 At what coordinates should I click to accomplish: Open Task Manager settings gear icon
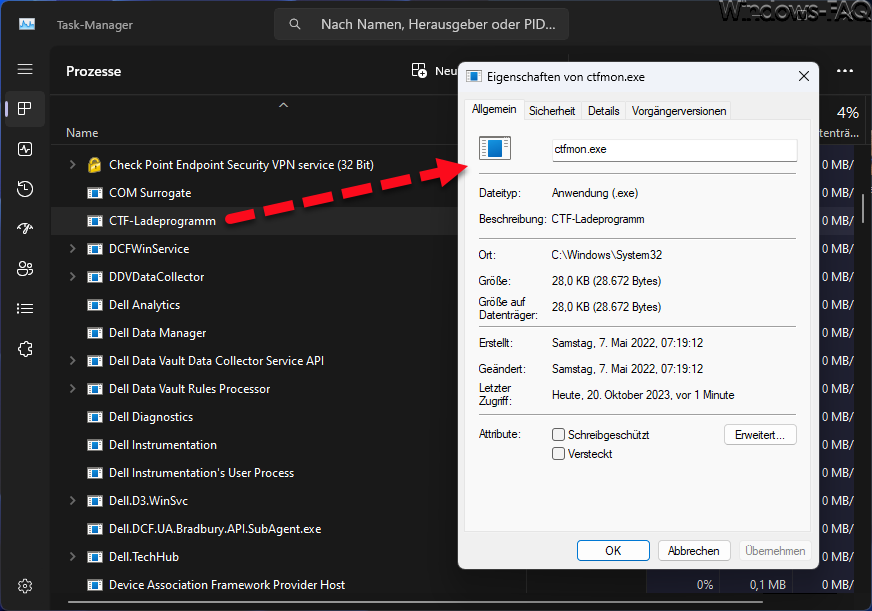[25, 586]
